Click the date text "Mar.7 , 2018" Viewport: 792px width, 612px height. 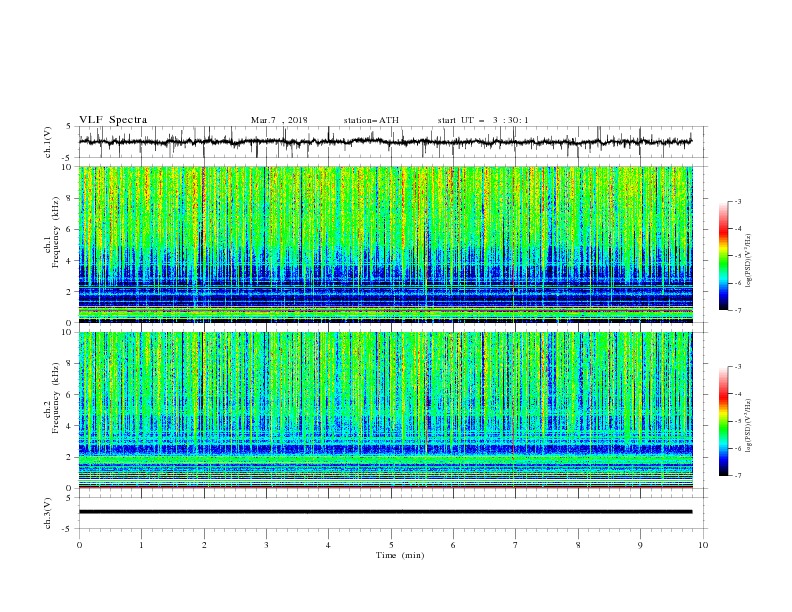(279, 120)
